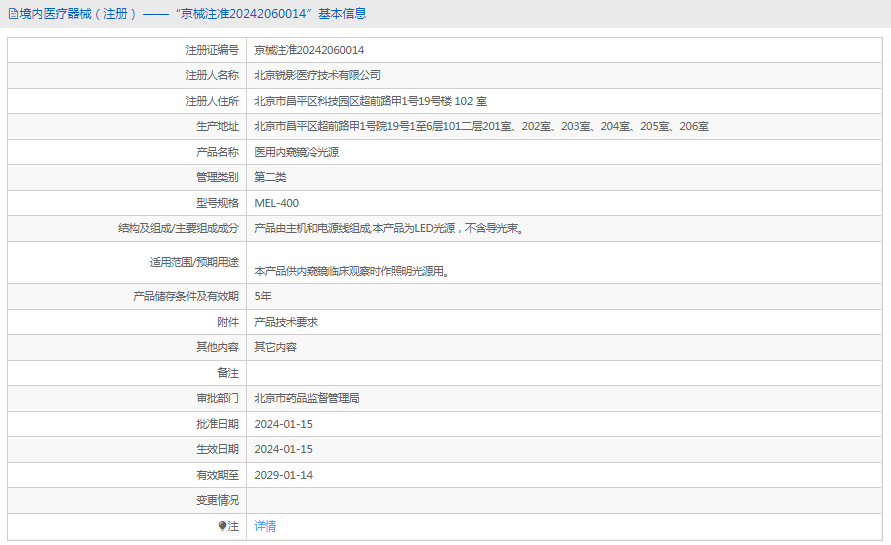Click the production address value listing 201室 to 206室
Viewport: 891px width, 545px height.
[481, 126]
